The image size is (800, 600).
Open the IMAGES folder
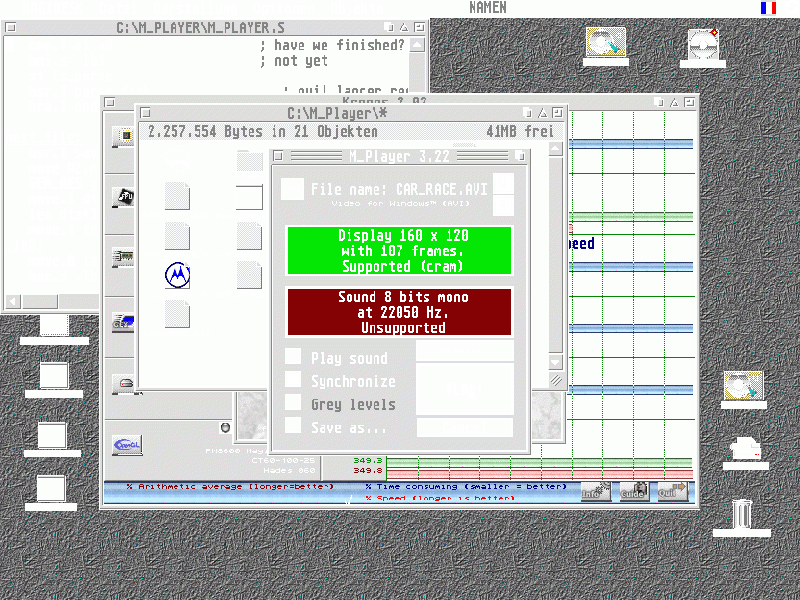pos(250,158)
